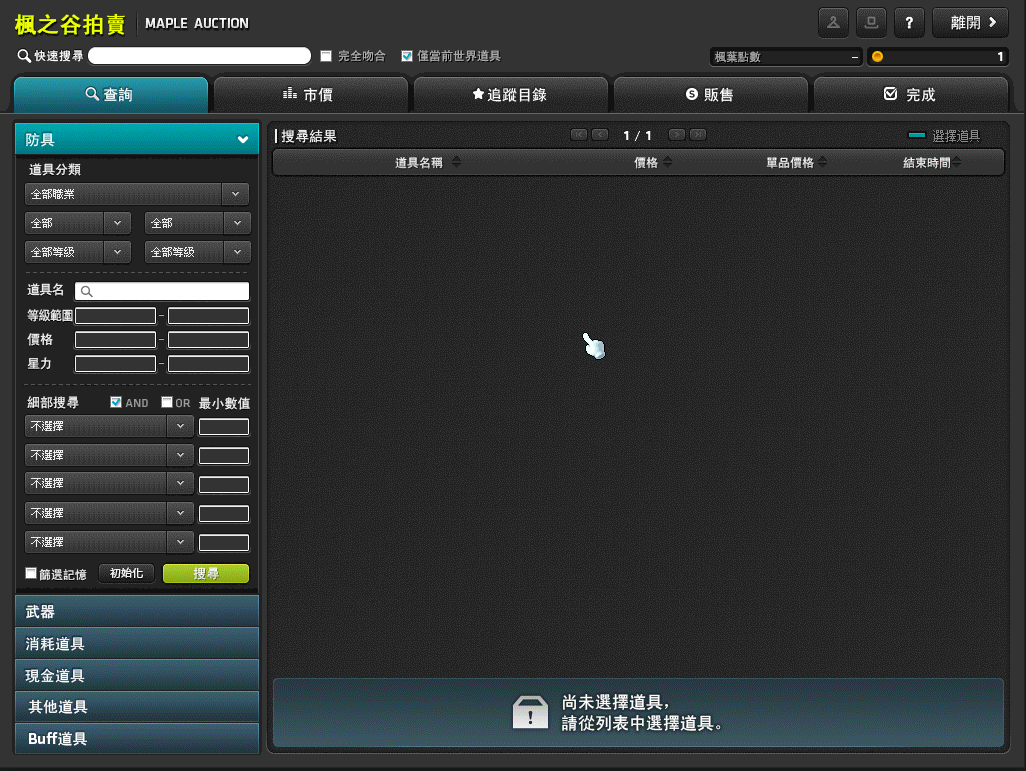Open the 追蹤目錄 tab

510,95
